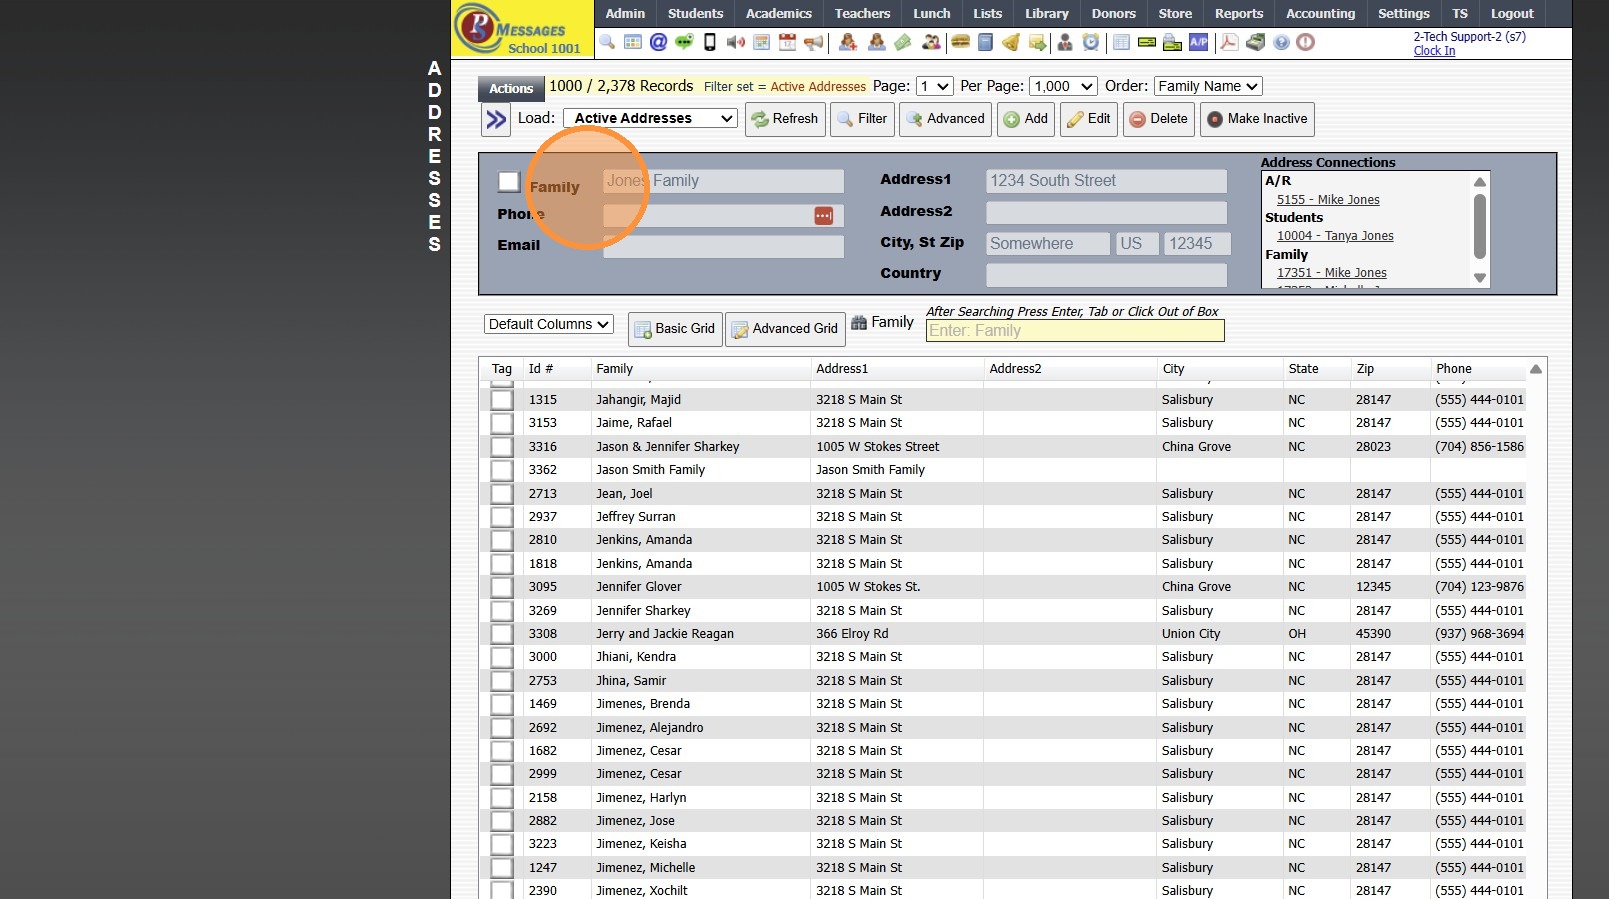This screenshot has width=1609, height=899.
Task: Open the Active Addresses load dropdown
Action: coord(651,118)
